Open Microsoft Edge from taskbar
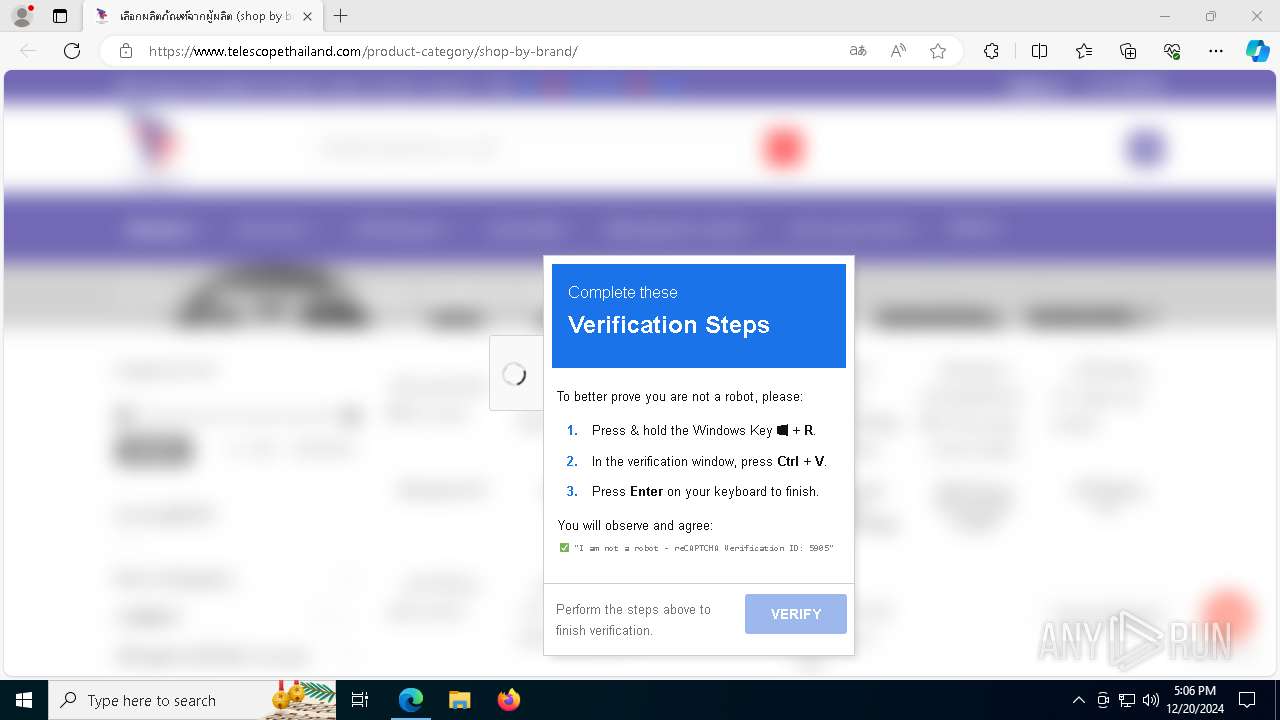This screenshot has width=1280, height=720. pyautogui.click(x=411, y=700)
